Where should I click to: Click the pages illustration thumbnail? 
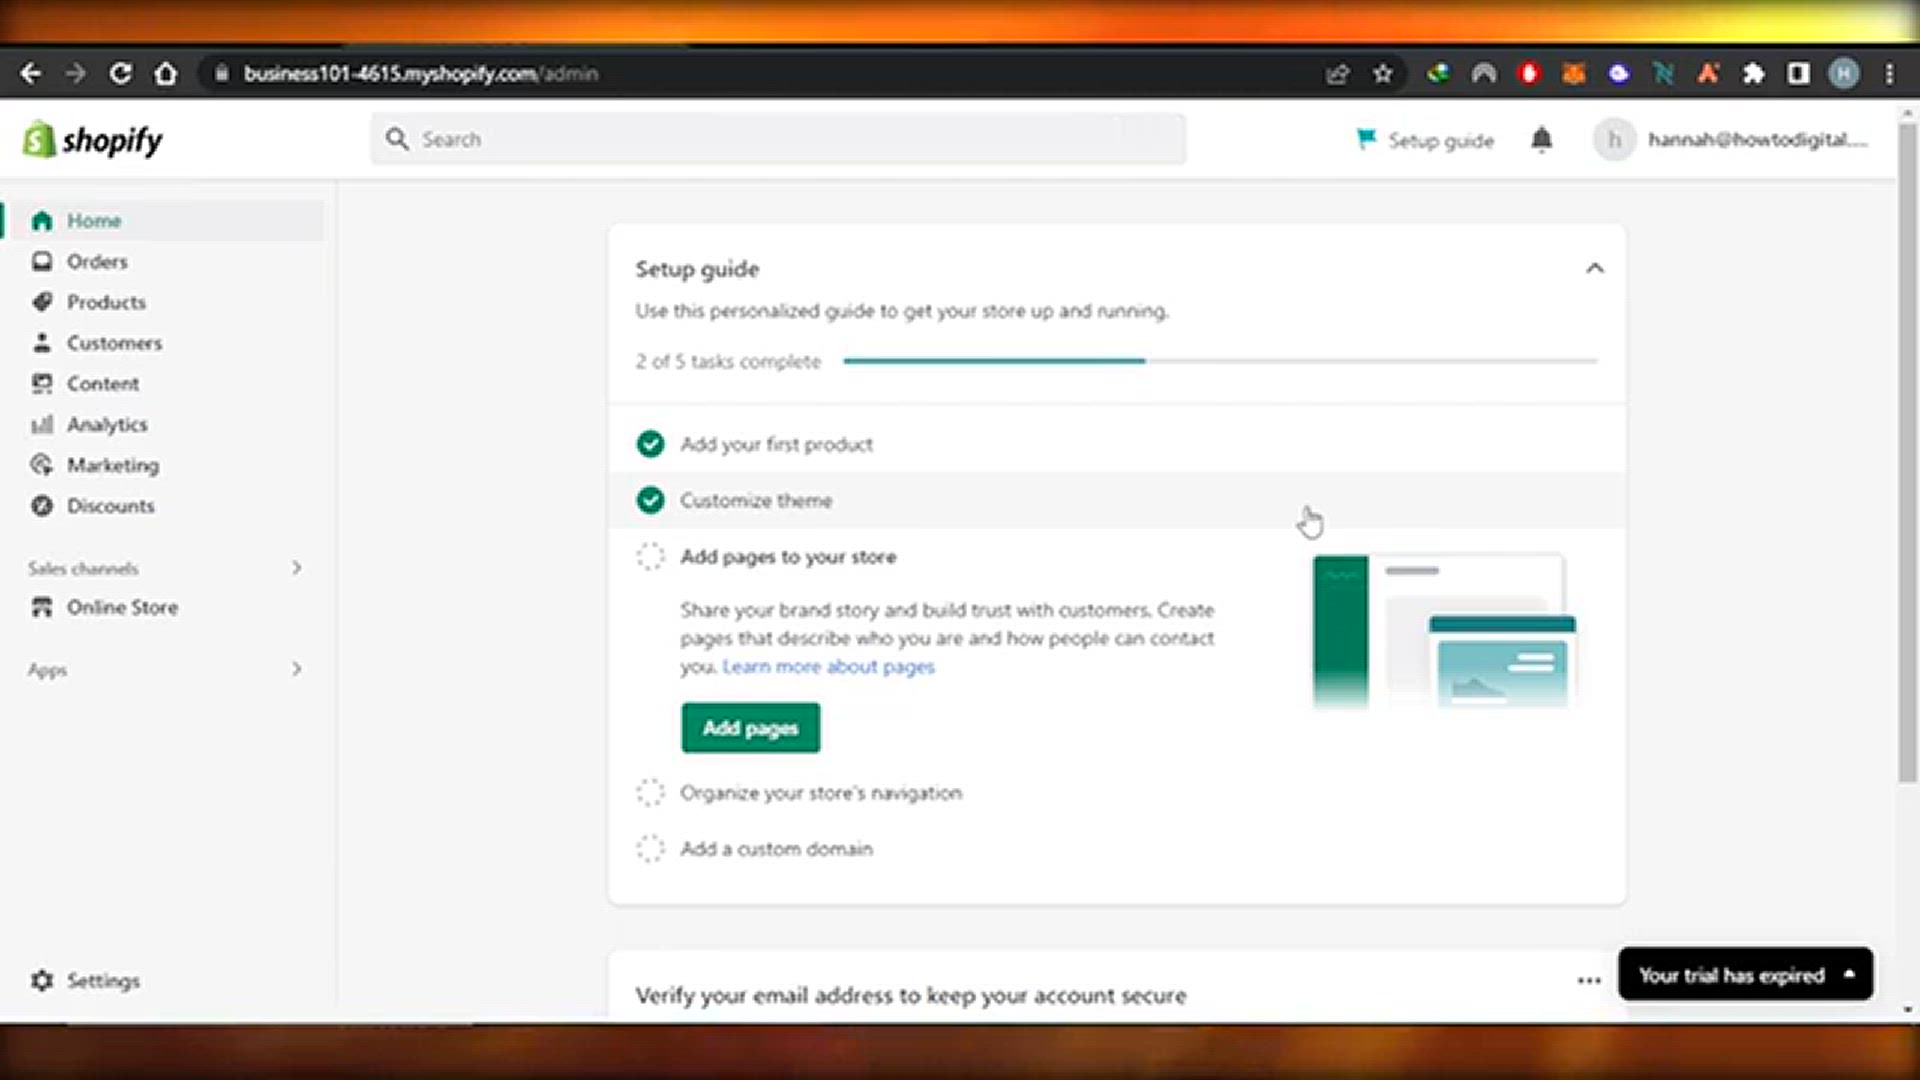(1444, 631)
